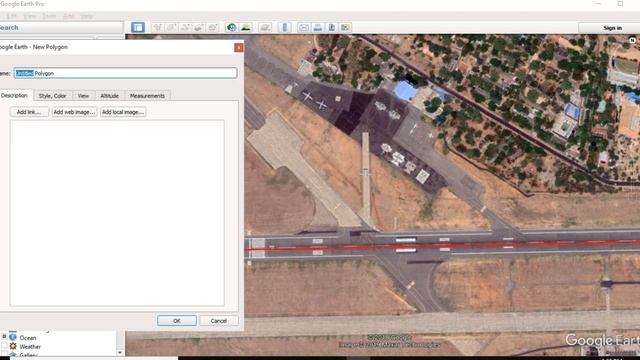Toggle the sidebar visibility toolbar icon
This screenshot has height=360, width=640.
138,27
